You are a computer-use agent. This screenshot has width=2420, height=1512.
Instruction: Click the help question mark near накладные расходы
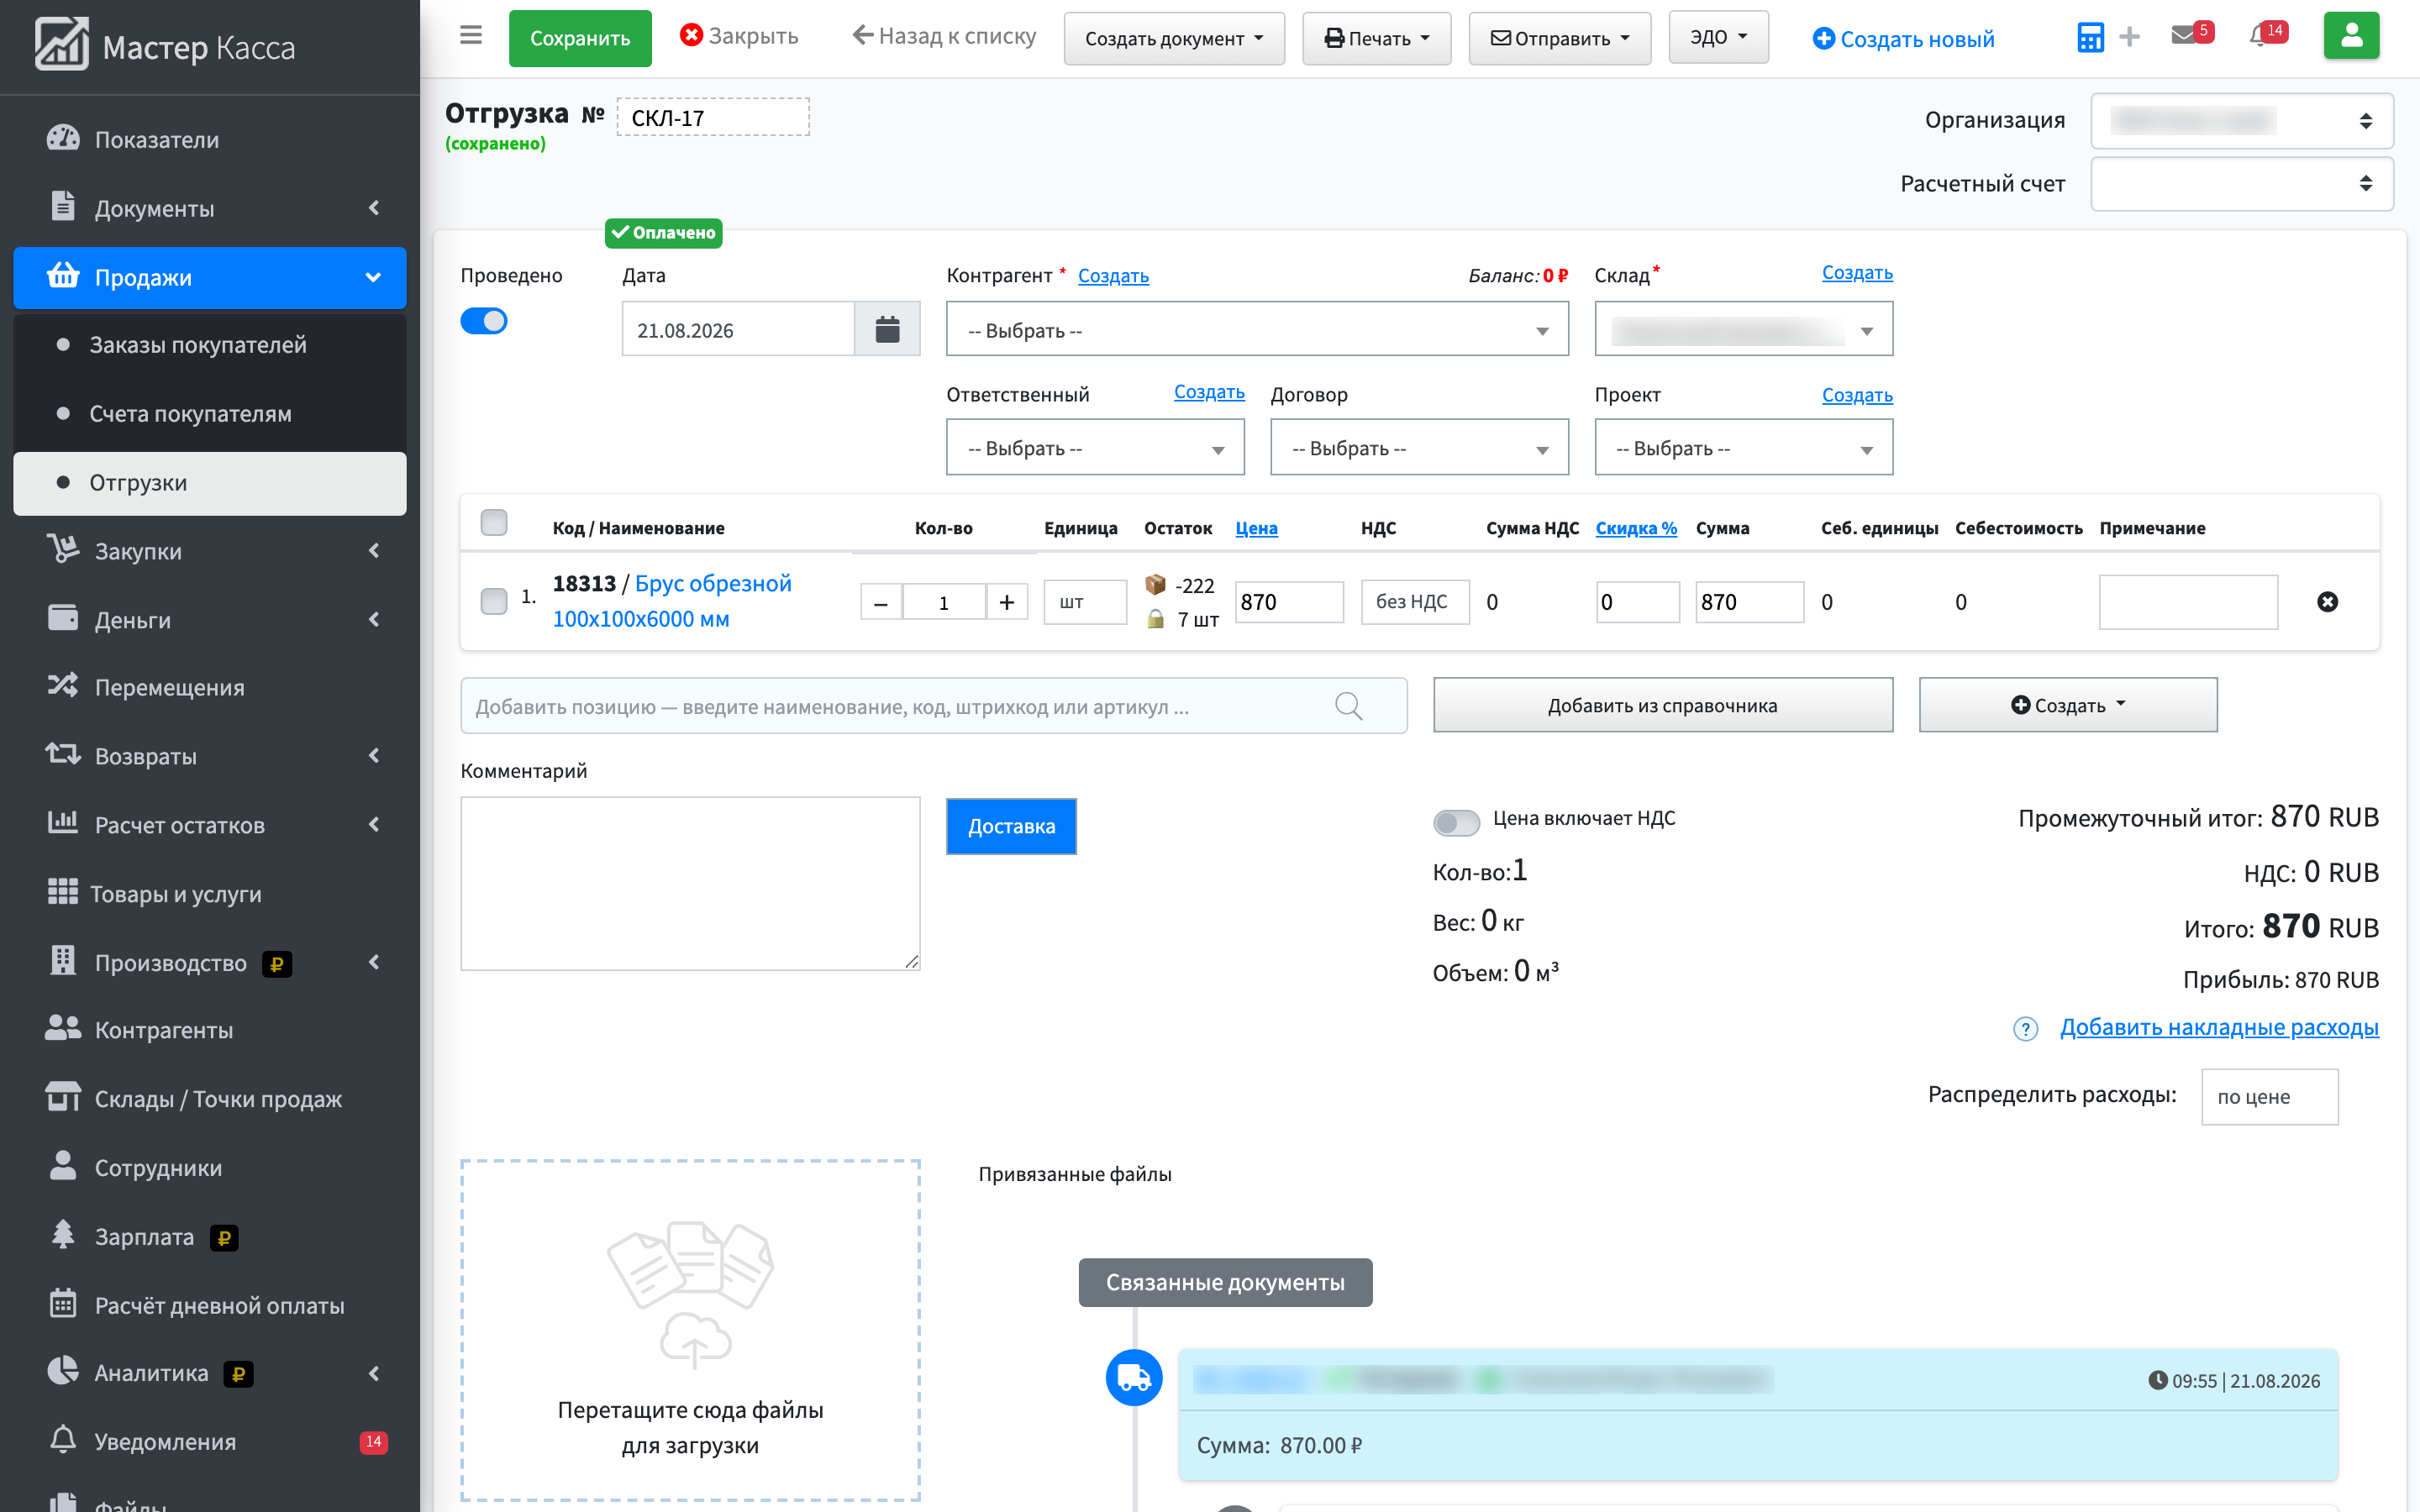pyautogui.click(x=2025, y=1029)
